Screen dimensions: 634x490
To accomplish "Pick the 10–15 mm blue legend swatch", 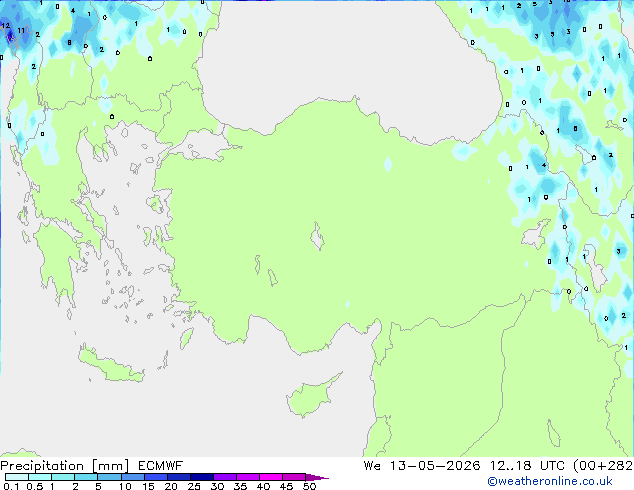I will coord(132,477).
